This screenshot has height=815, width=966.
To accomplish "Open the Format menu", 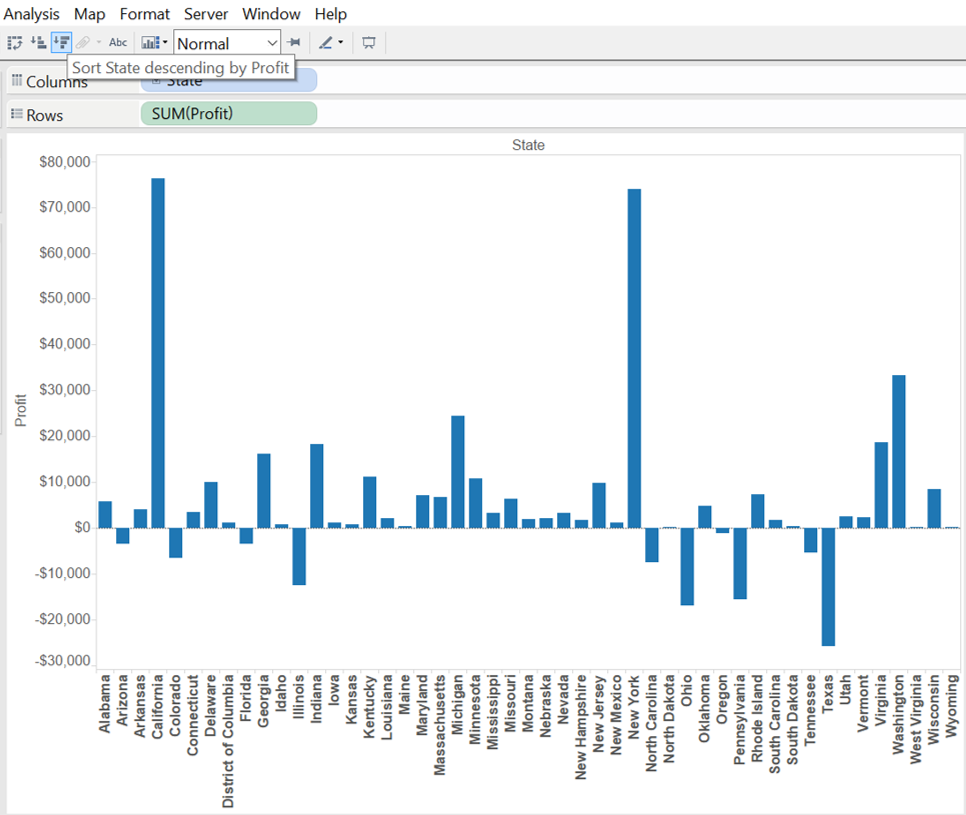I will tap(145, 14).
